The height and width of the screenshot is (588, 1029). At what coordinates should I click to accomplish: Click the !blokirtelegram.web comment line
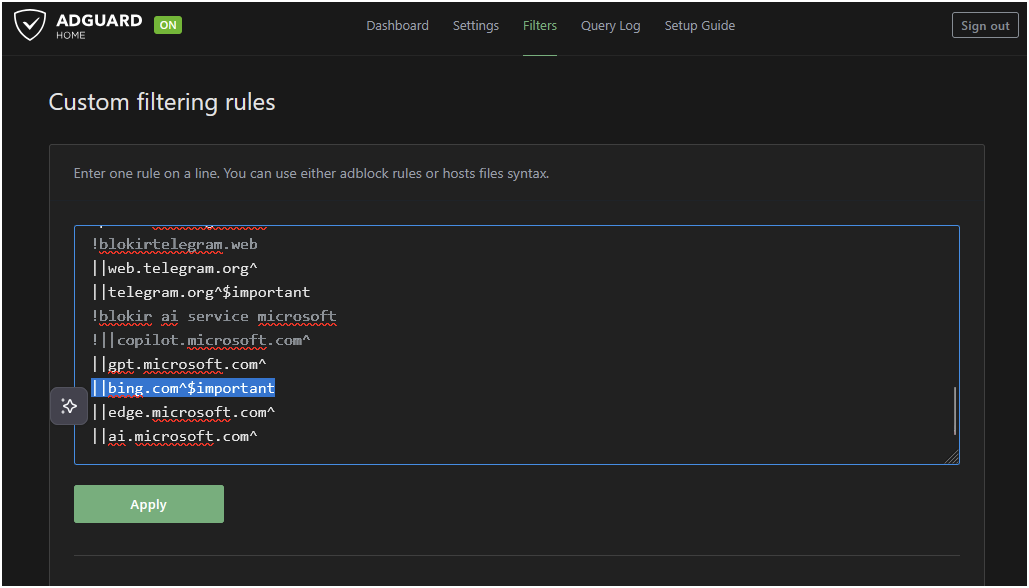[x=175, y=244]
